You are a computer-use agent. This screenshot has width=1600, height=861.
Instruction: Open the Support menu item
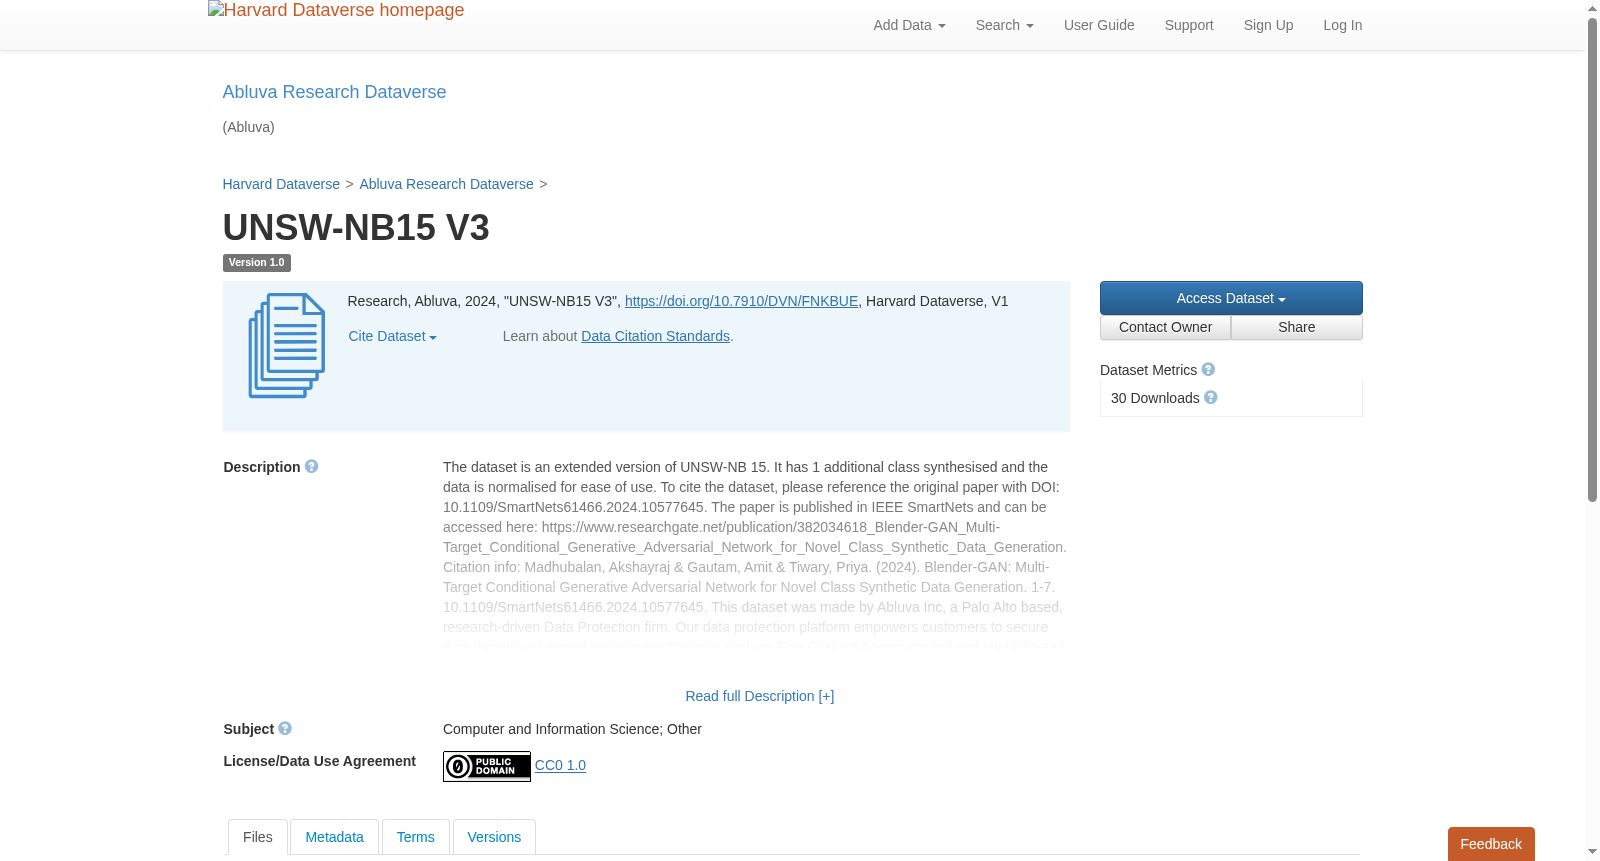1189,25
